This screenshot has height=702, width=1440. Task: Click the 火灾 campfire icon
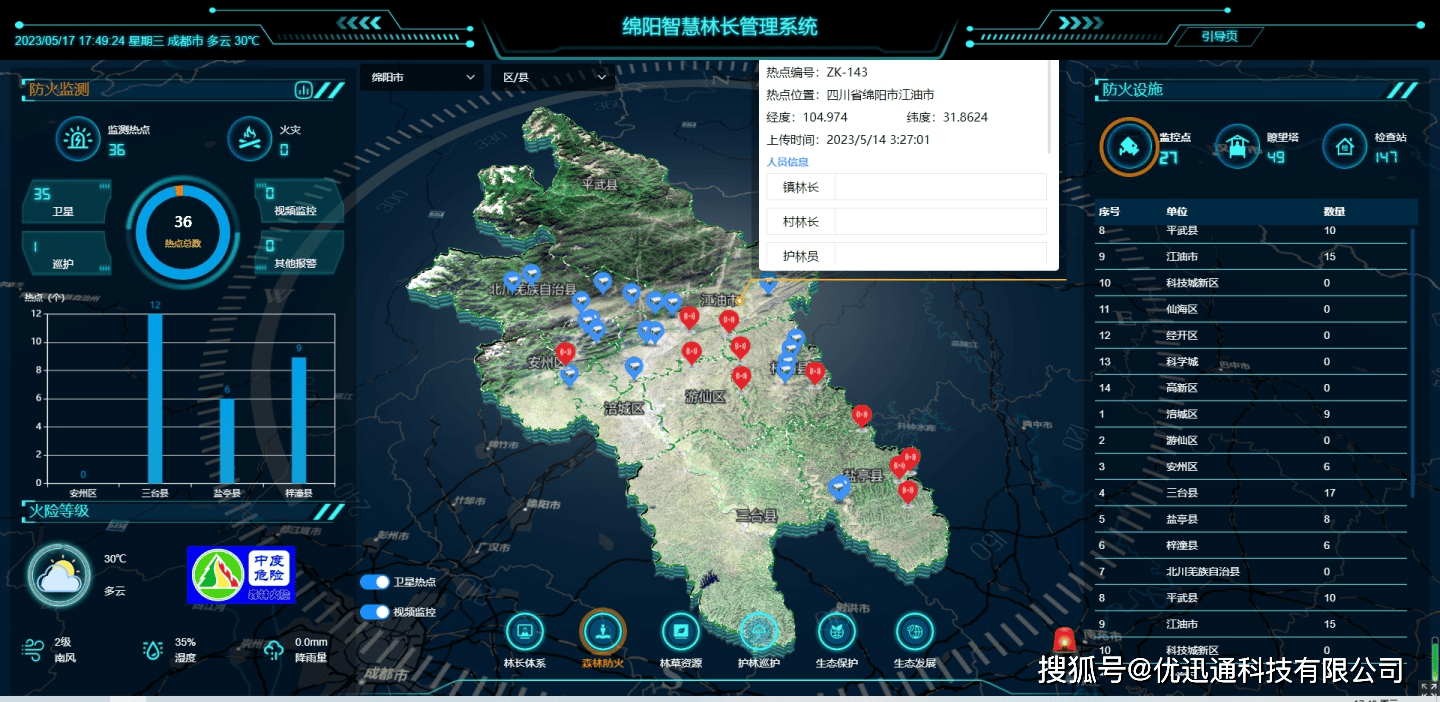pyautogui.click(x=249, y=140)
